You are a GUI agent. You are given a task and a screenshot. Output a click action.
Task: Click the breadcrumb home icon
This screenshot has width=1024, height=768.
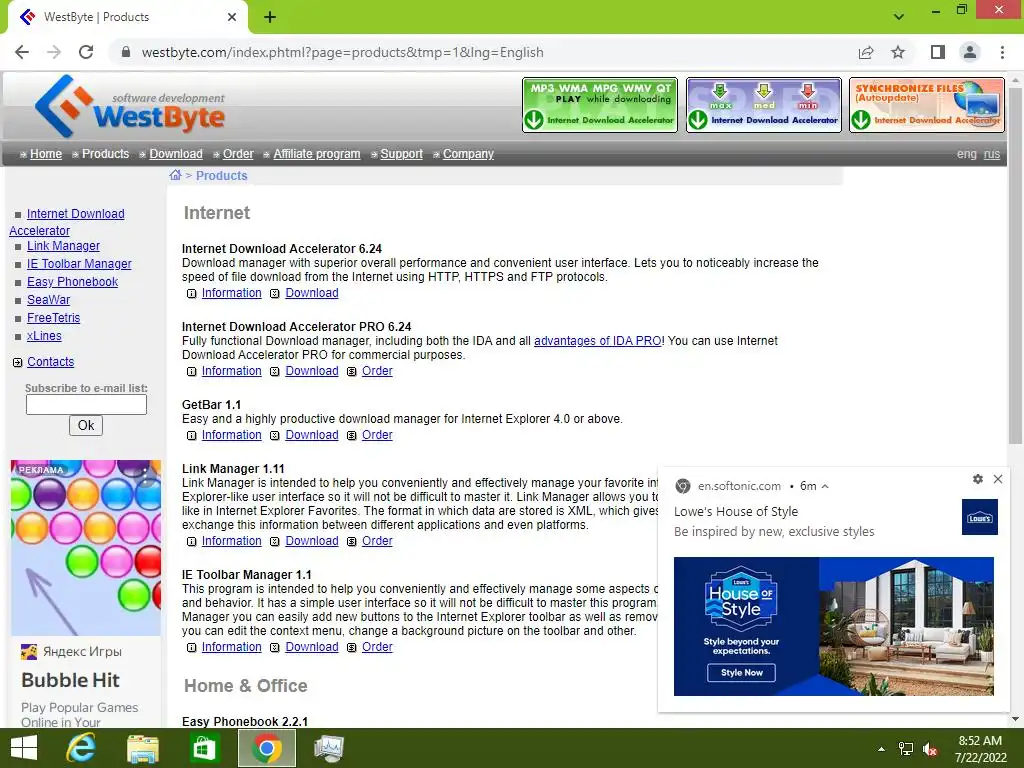[x=175, y=175]
